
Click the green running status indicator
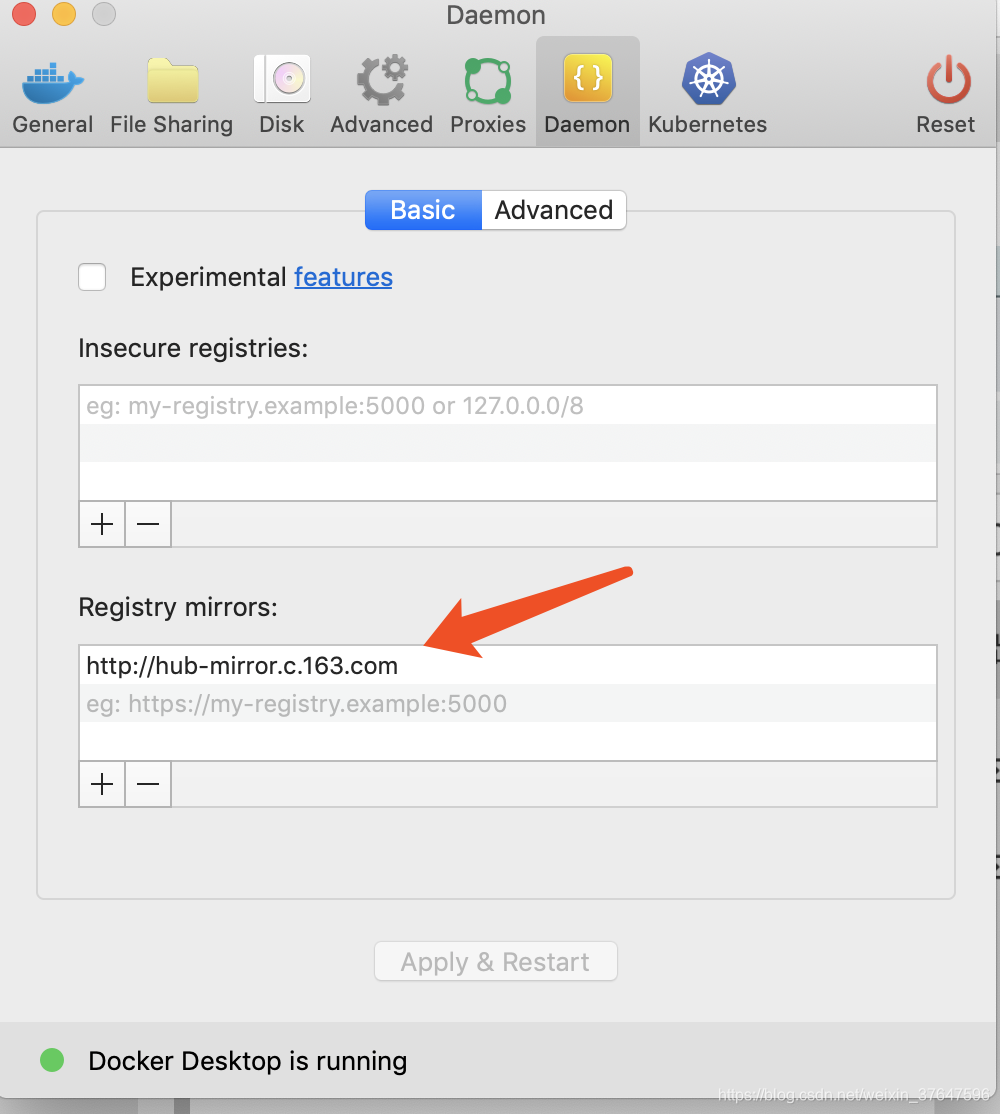pos(52,1060)
